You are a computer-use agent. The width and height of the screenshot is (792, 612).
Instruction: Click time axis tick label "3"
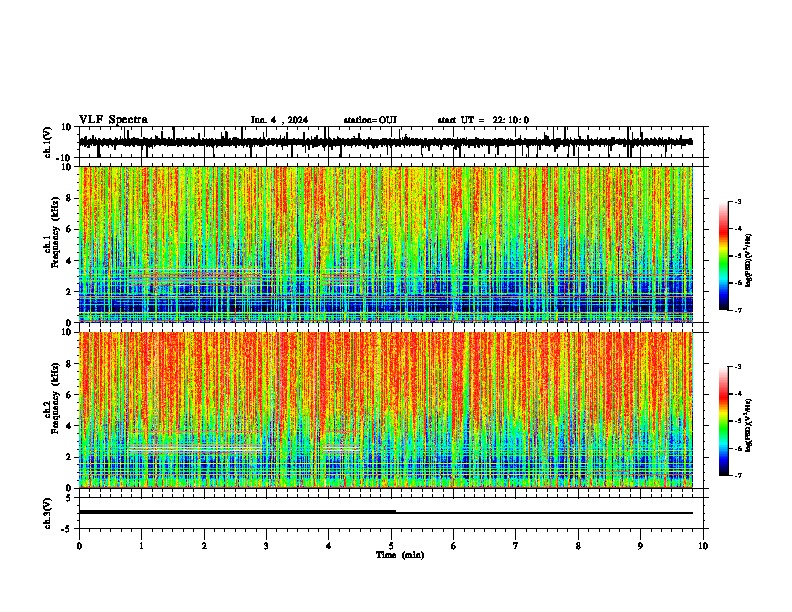click(x=266, y=546)
